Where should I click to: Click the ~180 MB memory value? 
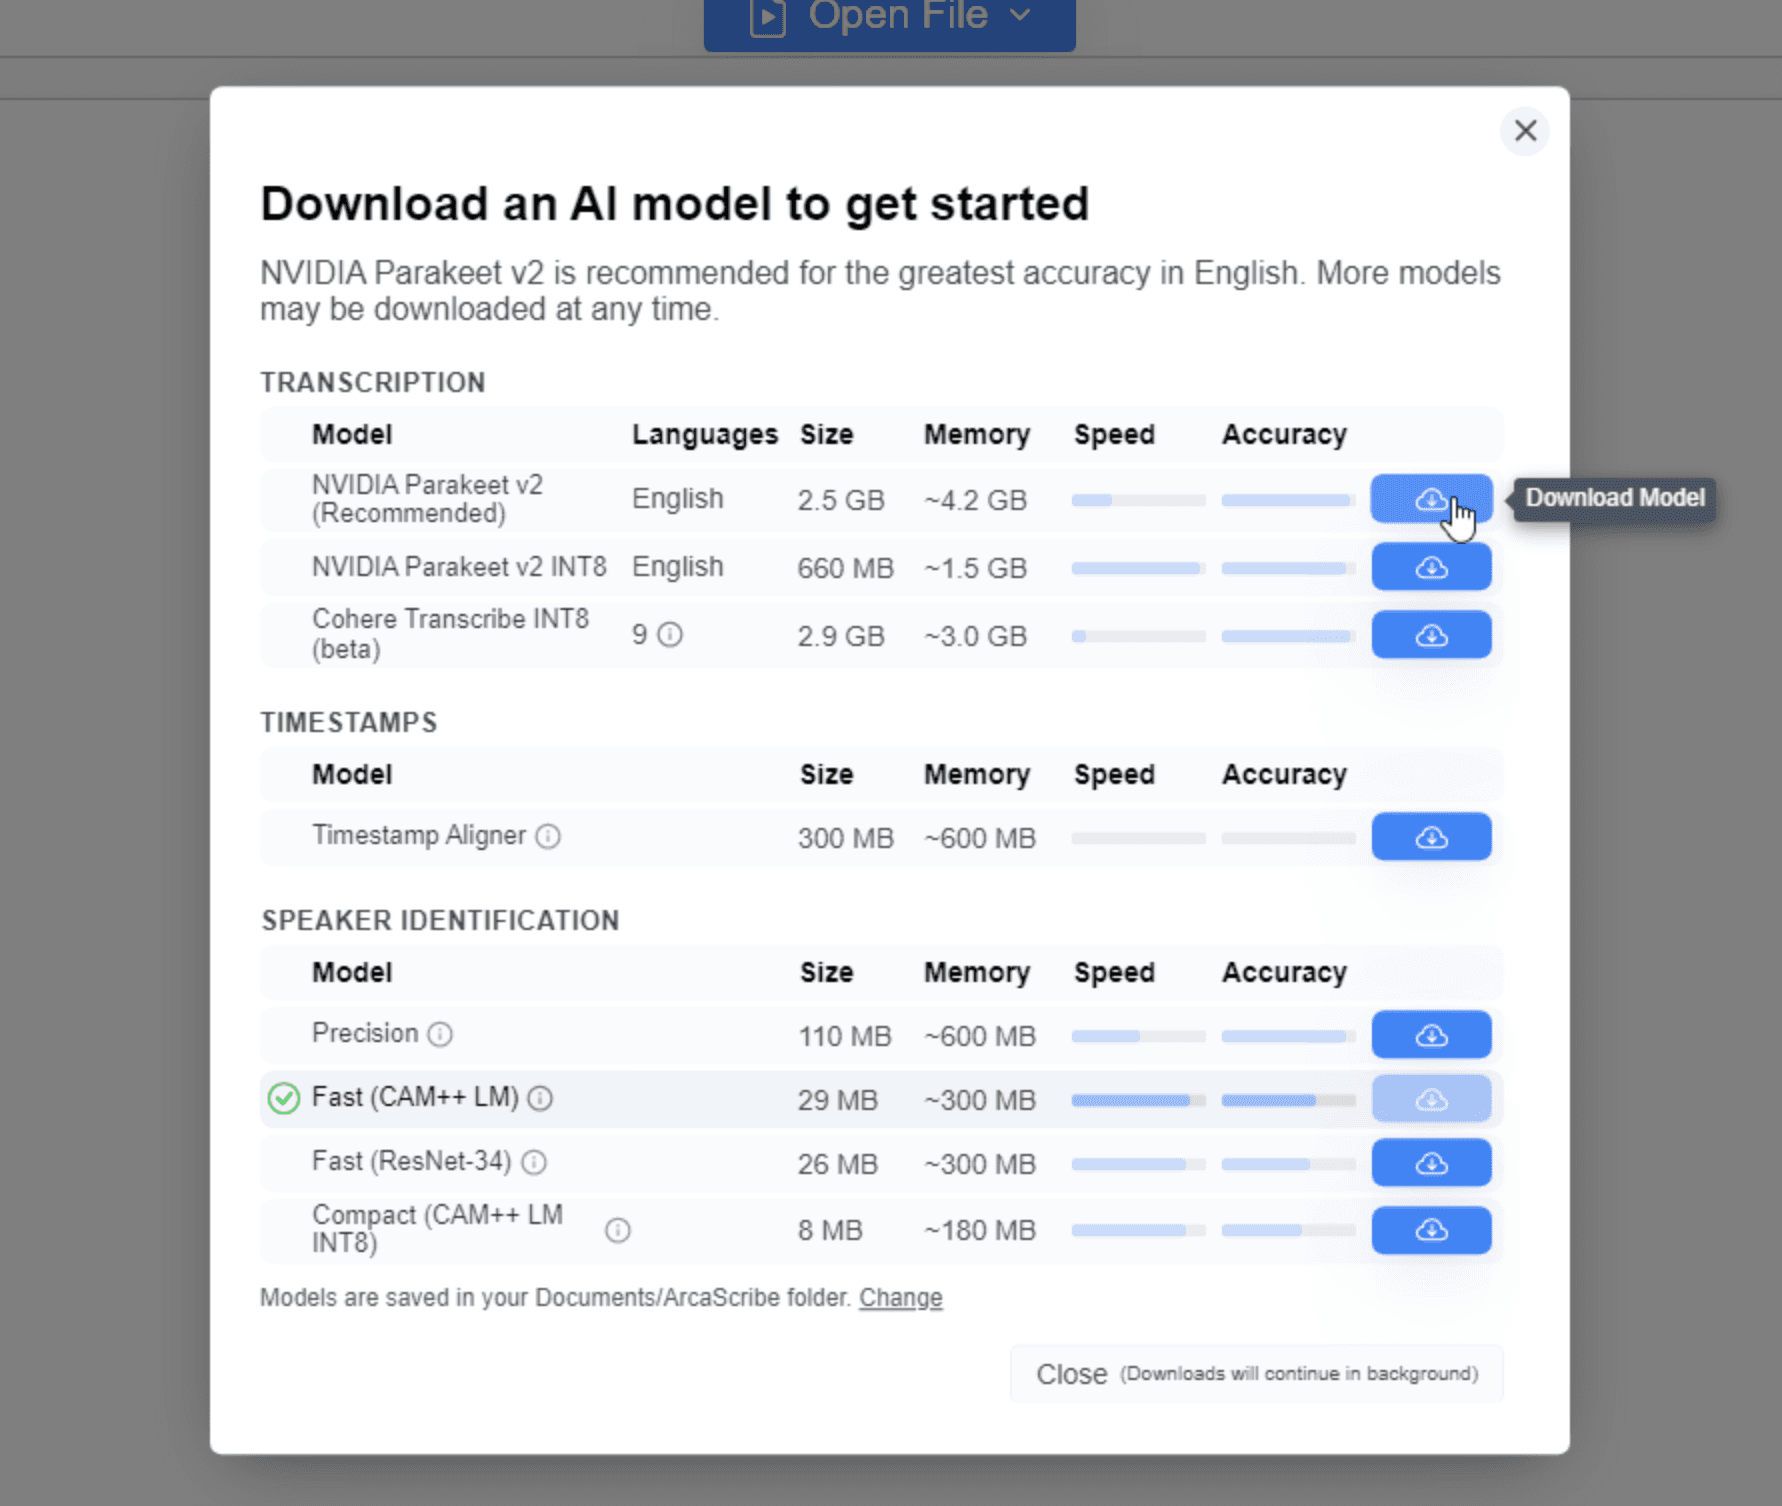pyautogui.click(x=980, y=1231)
